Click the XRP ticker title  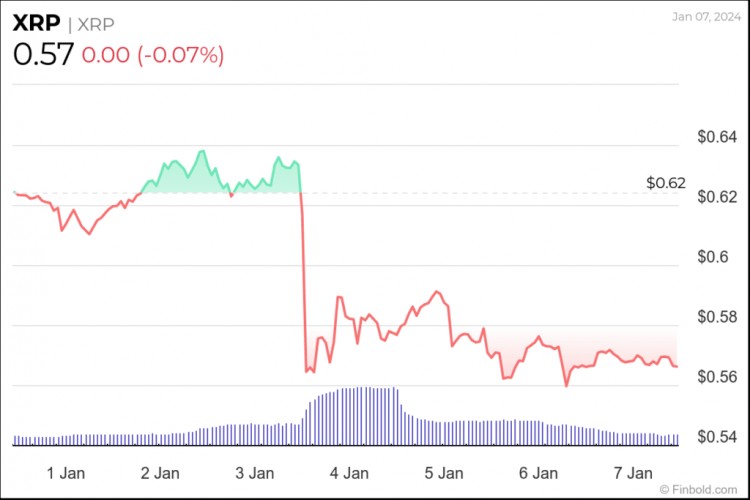34,22
